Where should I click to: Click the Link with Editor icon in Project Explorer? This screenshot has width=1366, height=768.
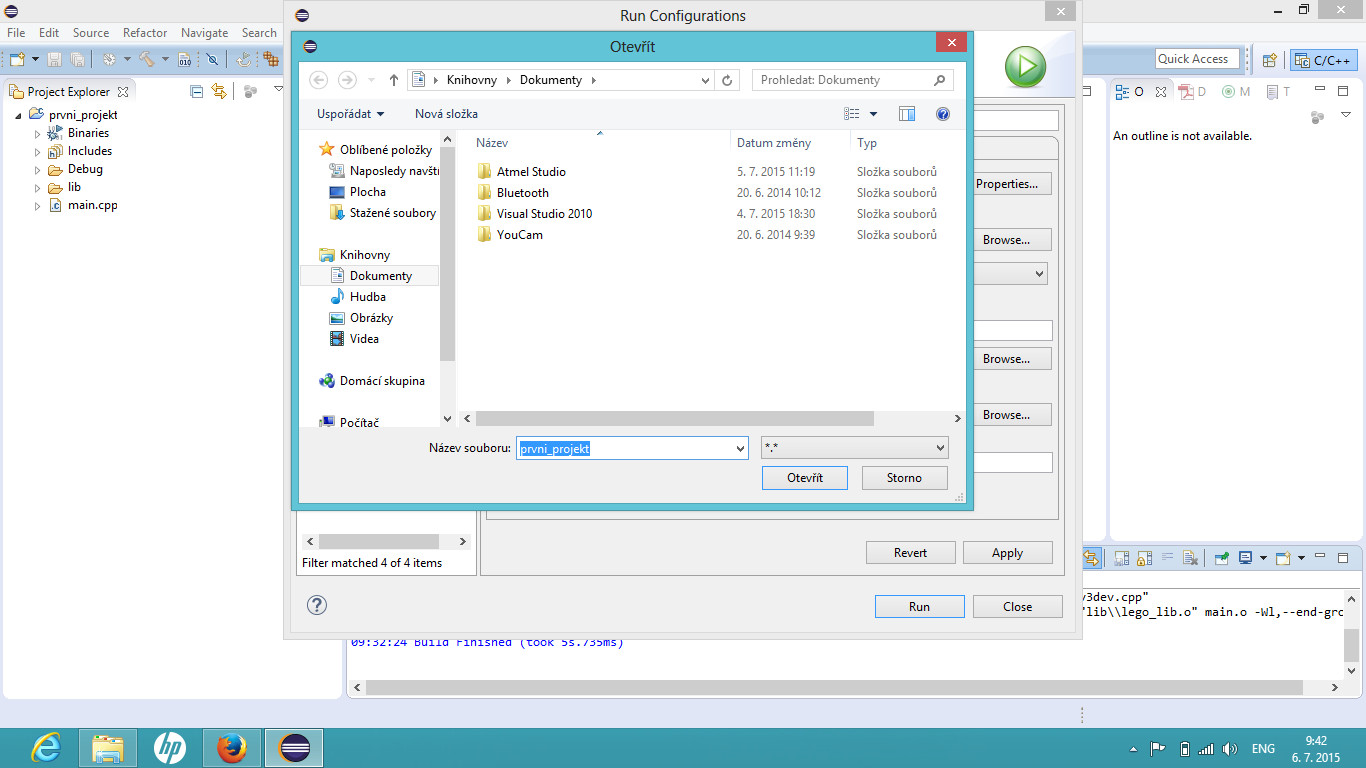pos(218,91)
